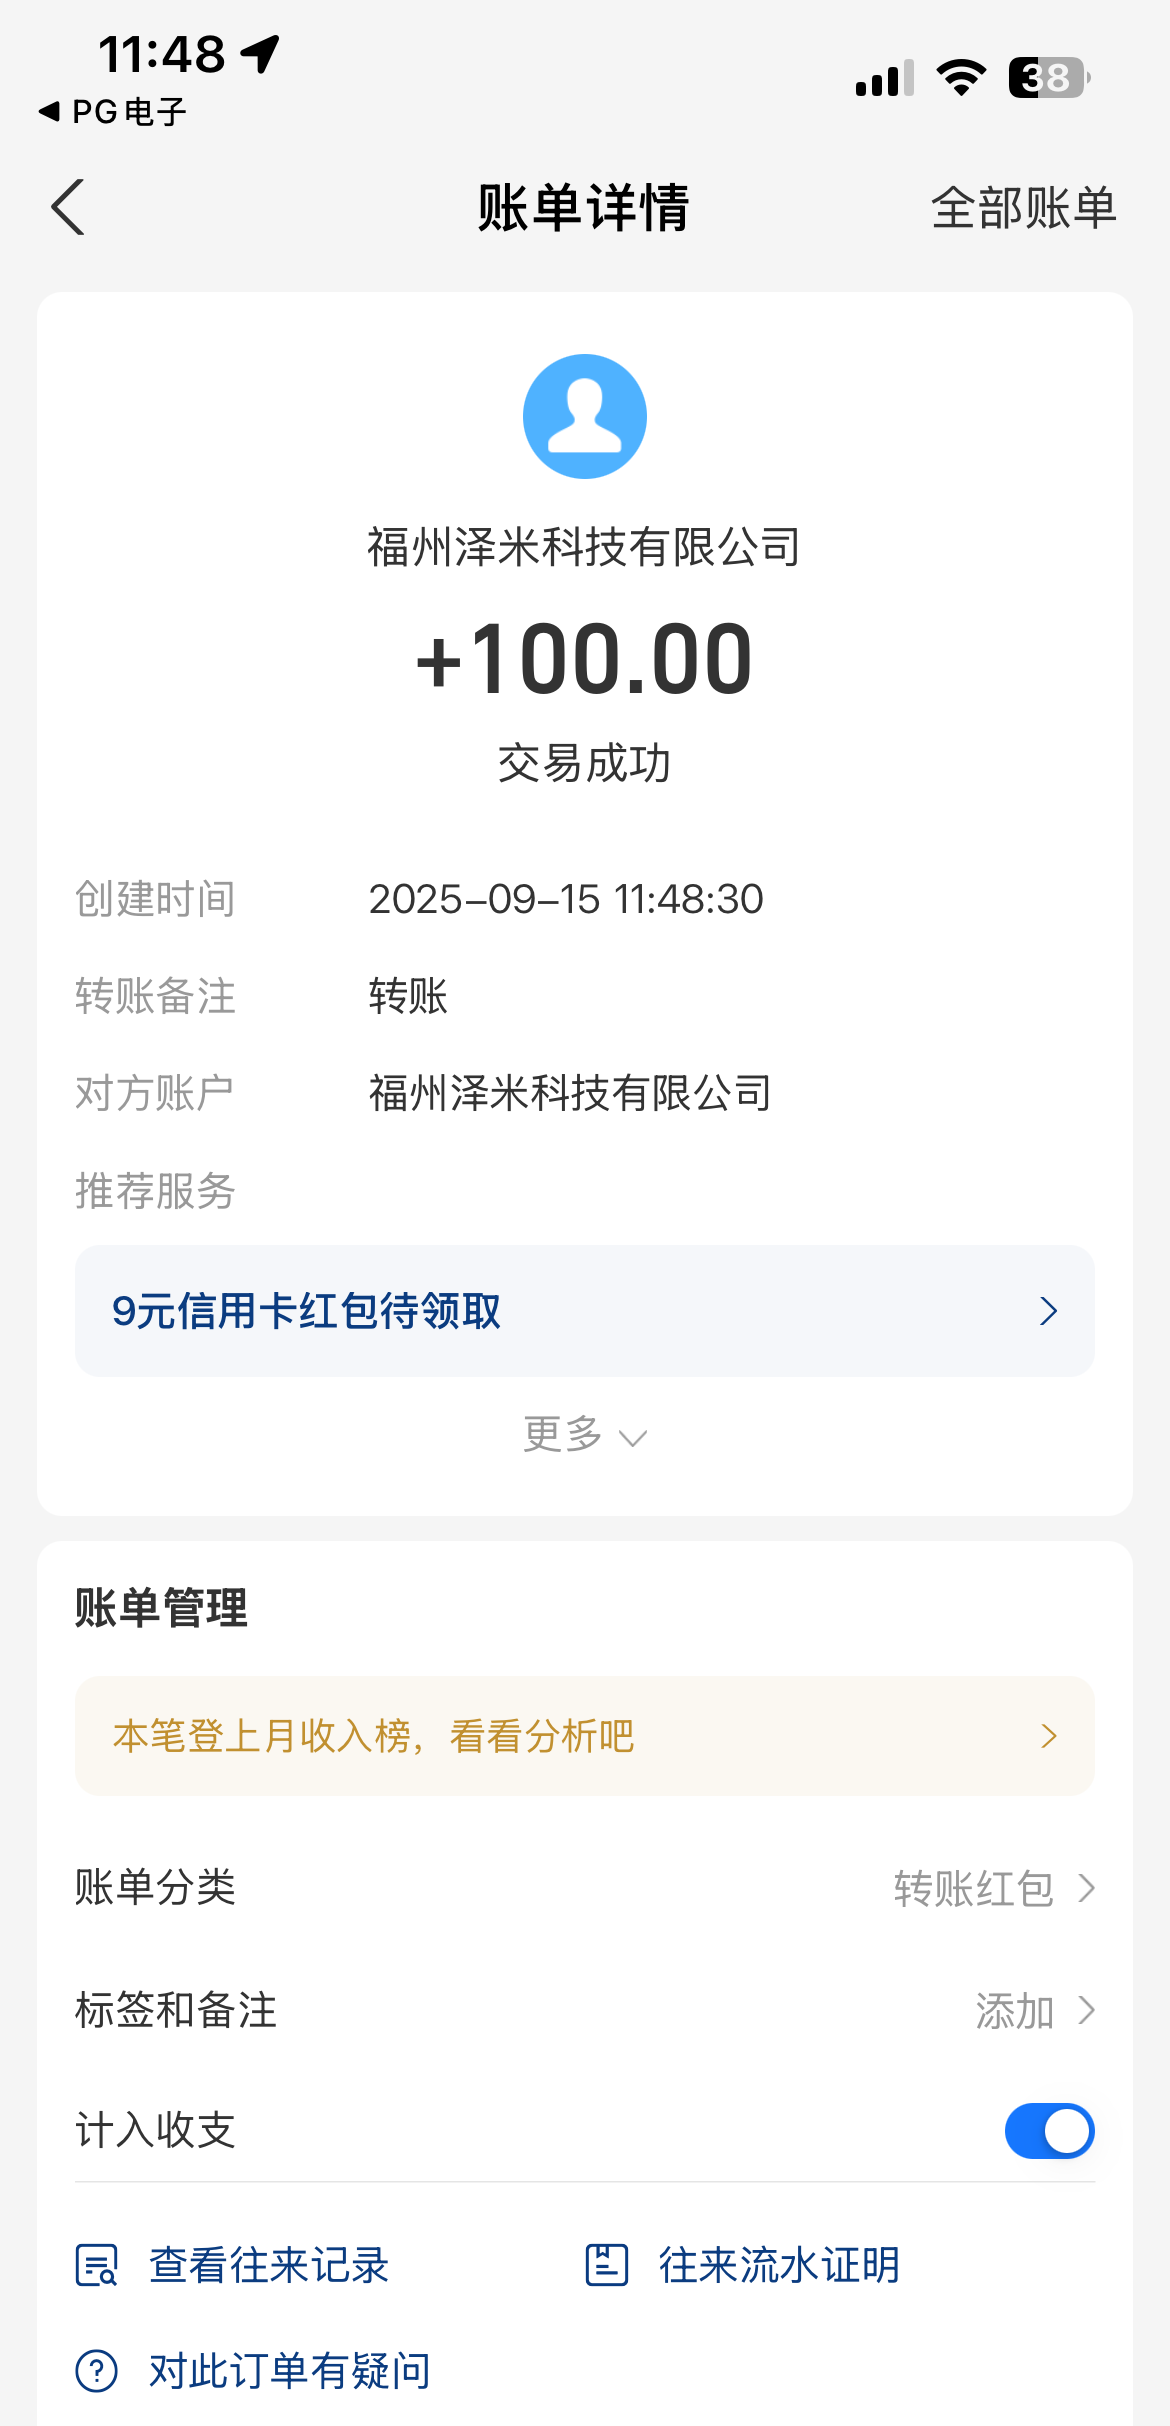Screen dimensions: 1170x2426
Task: Tap the 往来流水证明 link
Action: tap(778, 2265)
